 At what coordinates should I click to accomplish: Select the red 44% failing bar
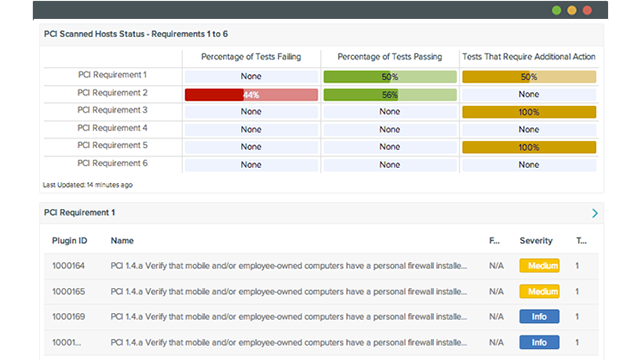tap(251, 95)
